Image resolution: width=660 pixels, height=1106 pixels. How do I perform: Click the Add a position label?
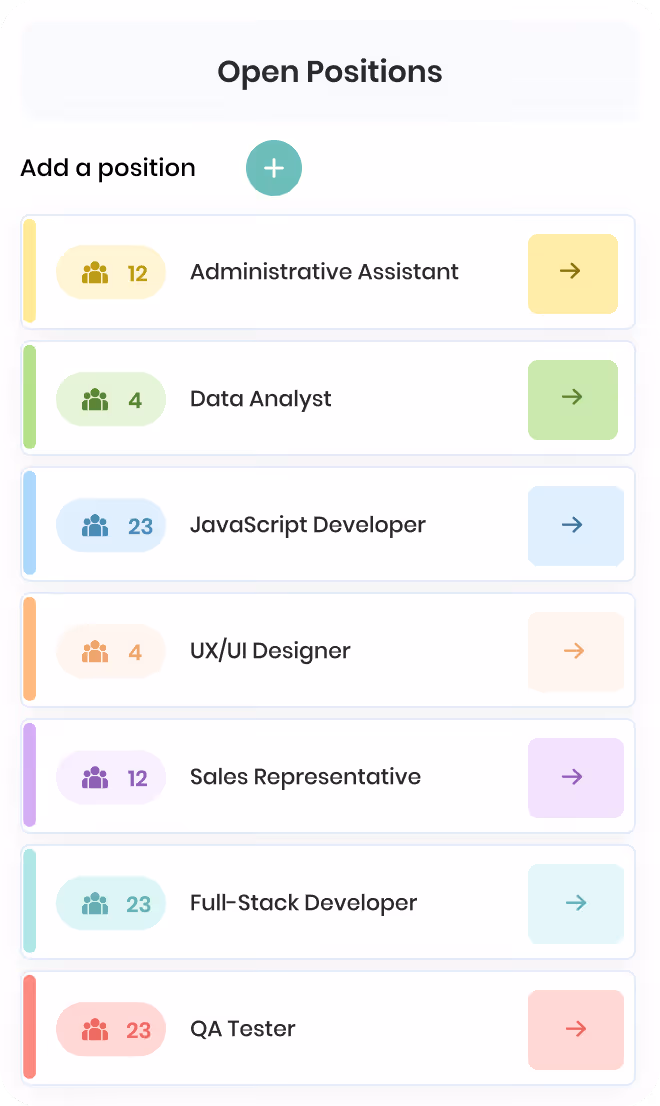(x=108, y=168)
